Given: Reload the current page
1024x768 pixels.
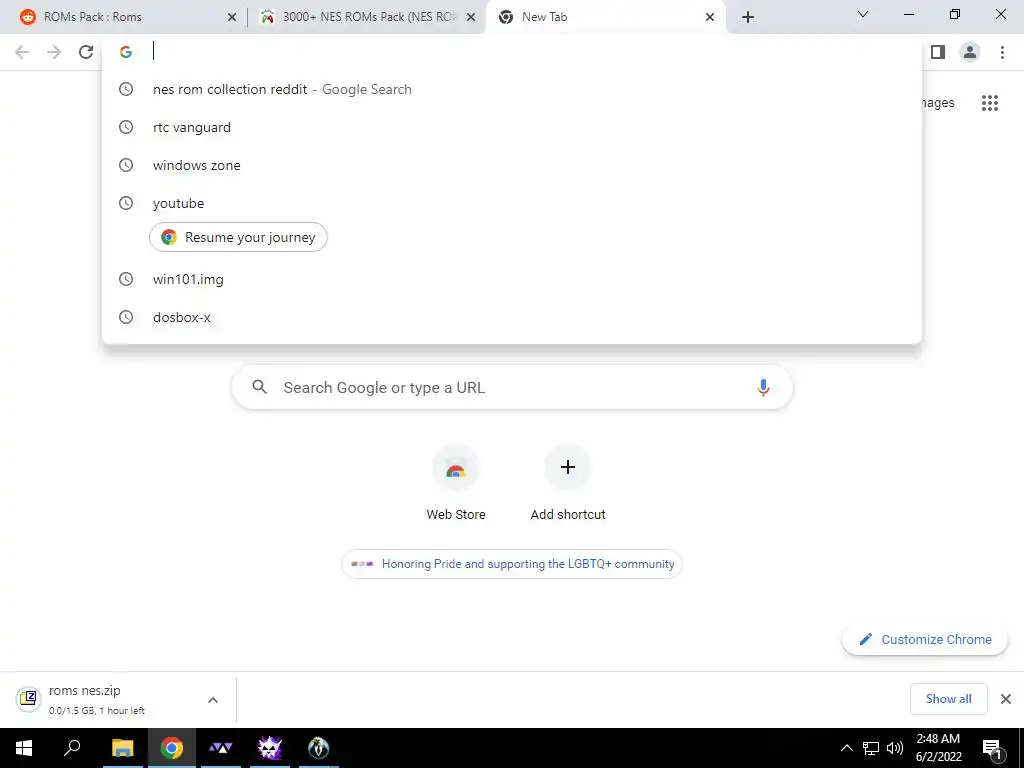Looking at the screenshot, I should [x=86, y=52].
